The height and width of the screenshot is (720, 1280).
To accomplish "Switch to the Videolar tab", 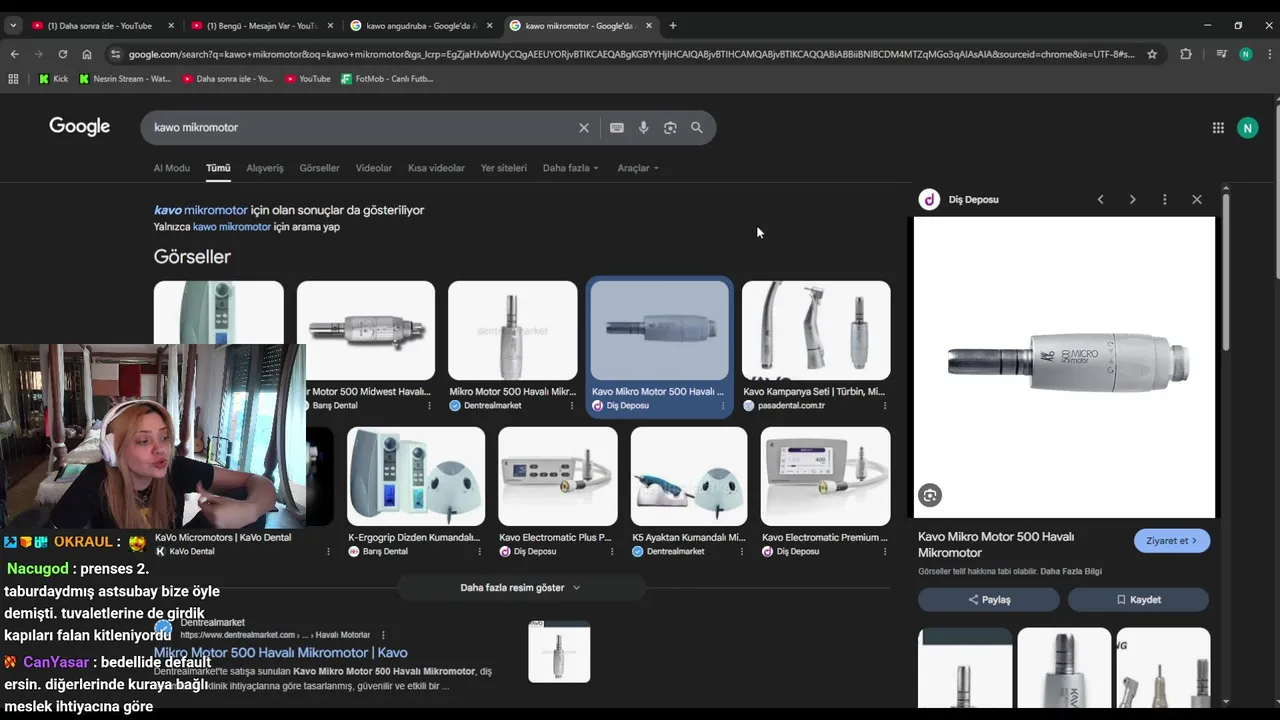I will 374,168.
